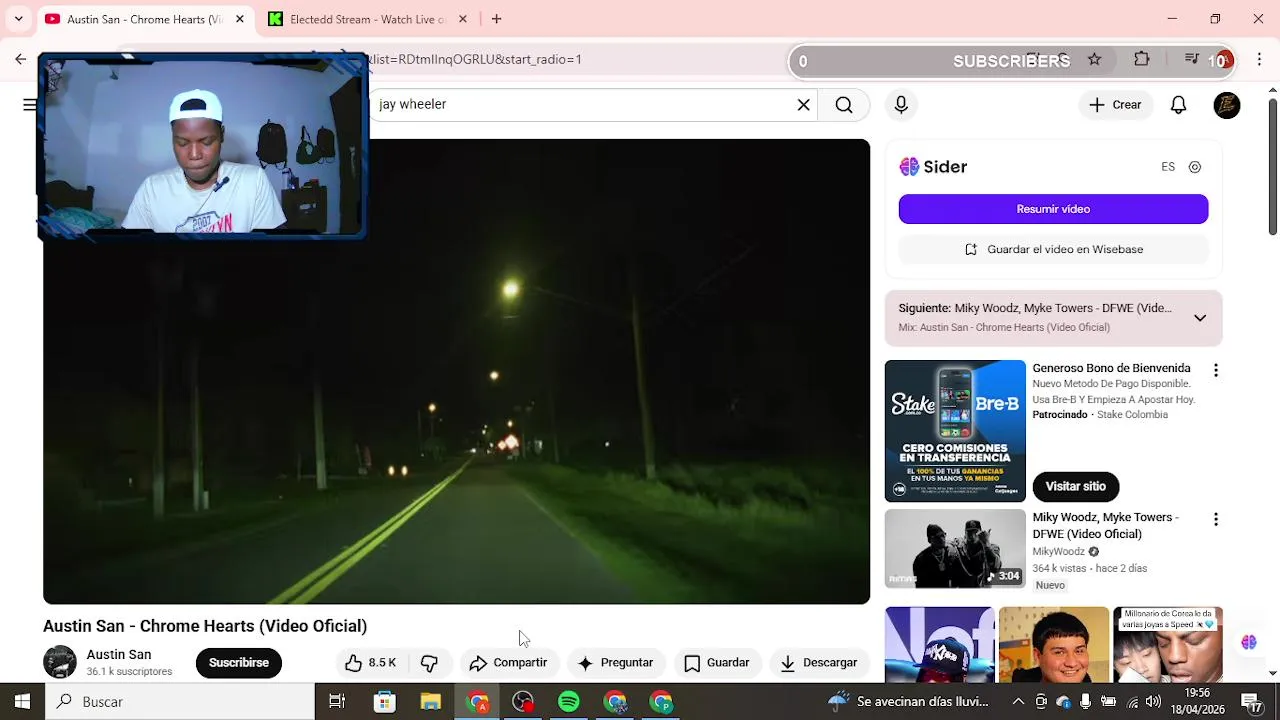Screen dimensions: 1280x720
Task: Open options menu for the DFWE video
Action: click(1216, 520)
